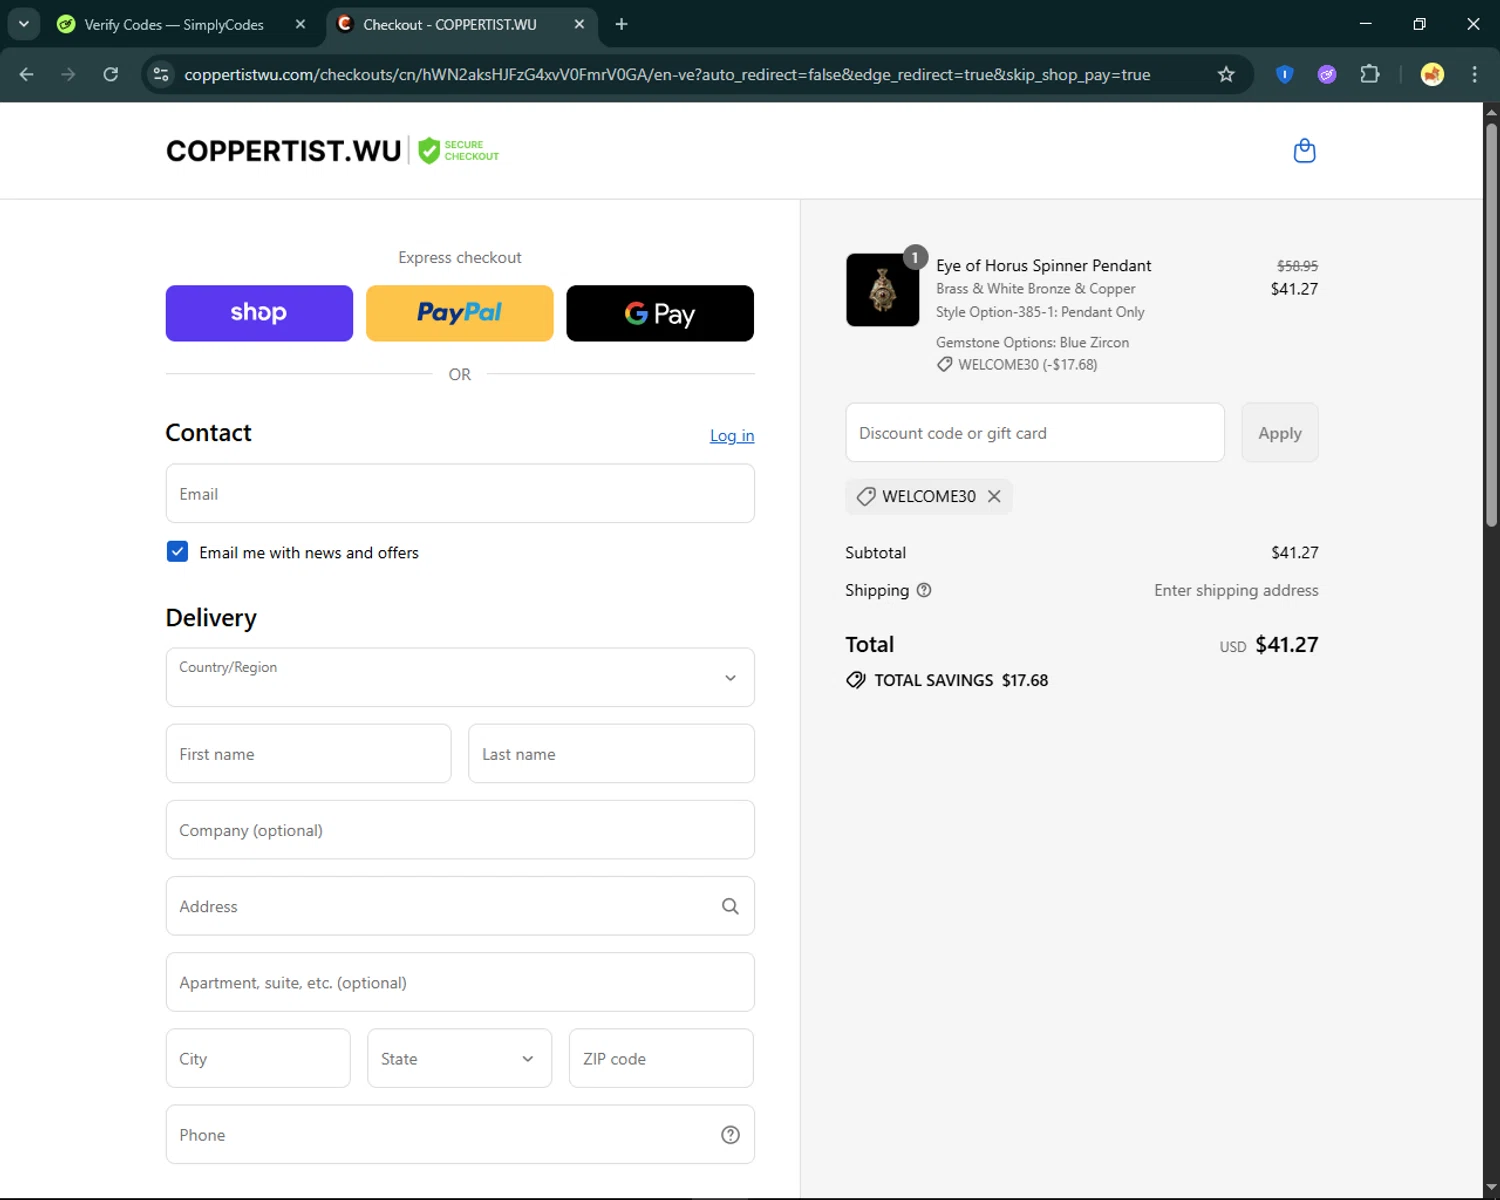Image resolution: width=1500 pixels, height=1200 pixels.
Task: Click the Apply discount button
Action: coord(1280,433)
